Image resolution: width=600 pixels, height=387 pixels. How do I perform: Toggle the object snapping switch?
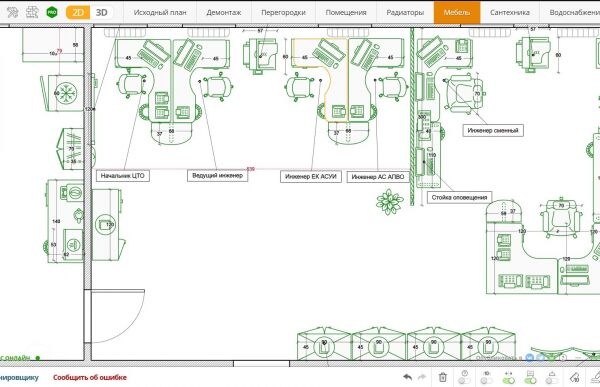(552, 380)
